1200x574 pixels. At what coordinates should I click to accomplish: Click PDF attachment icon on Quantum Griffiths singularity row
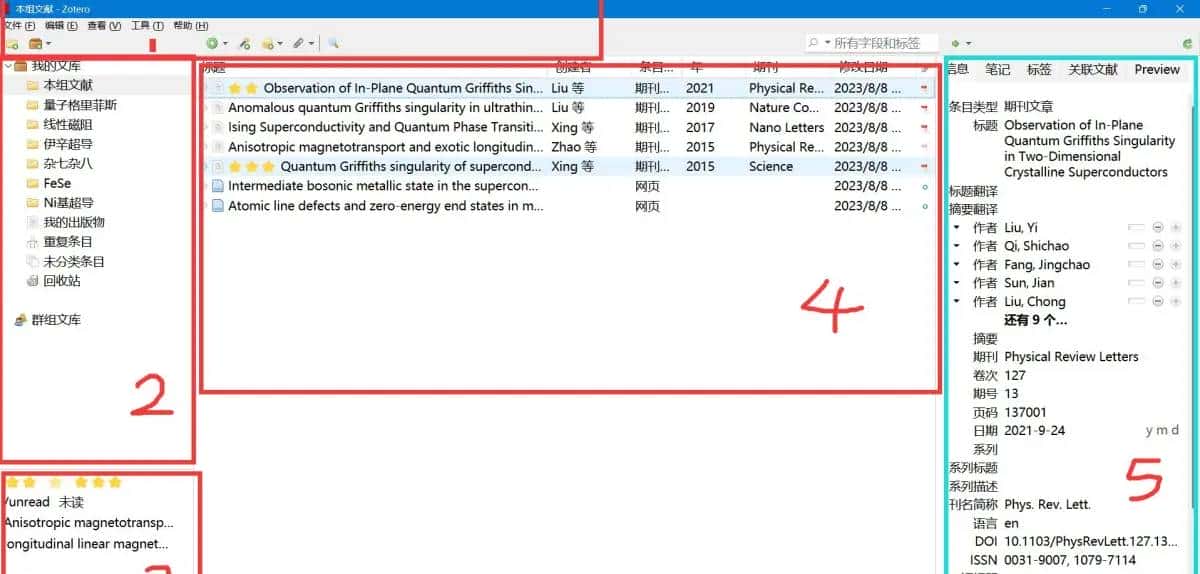pyautogui.click(x=924, y=166)
